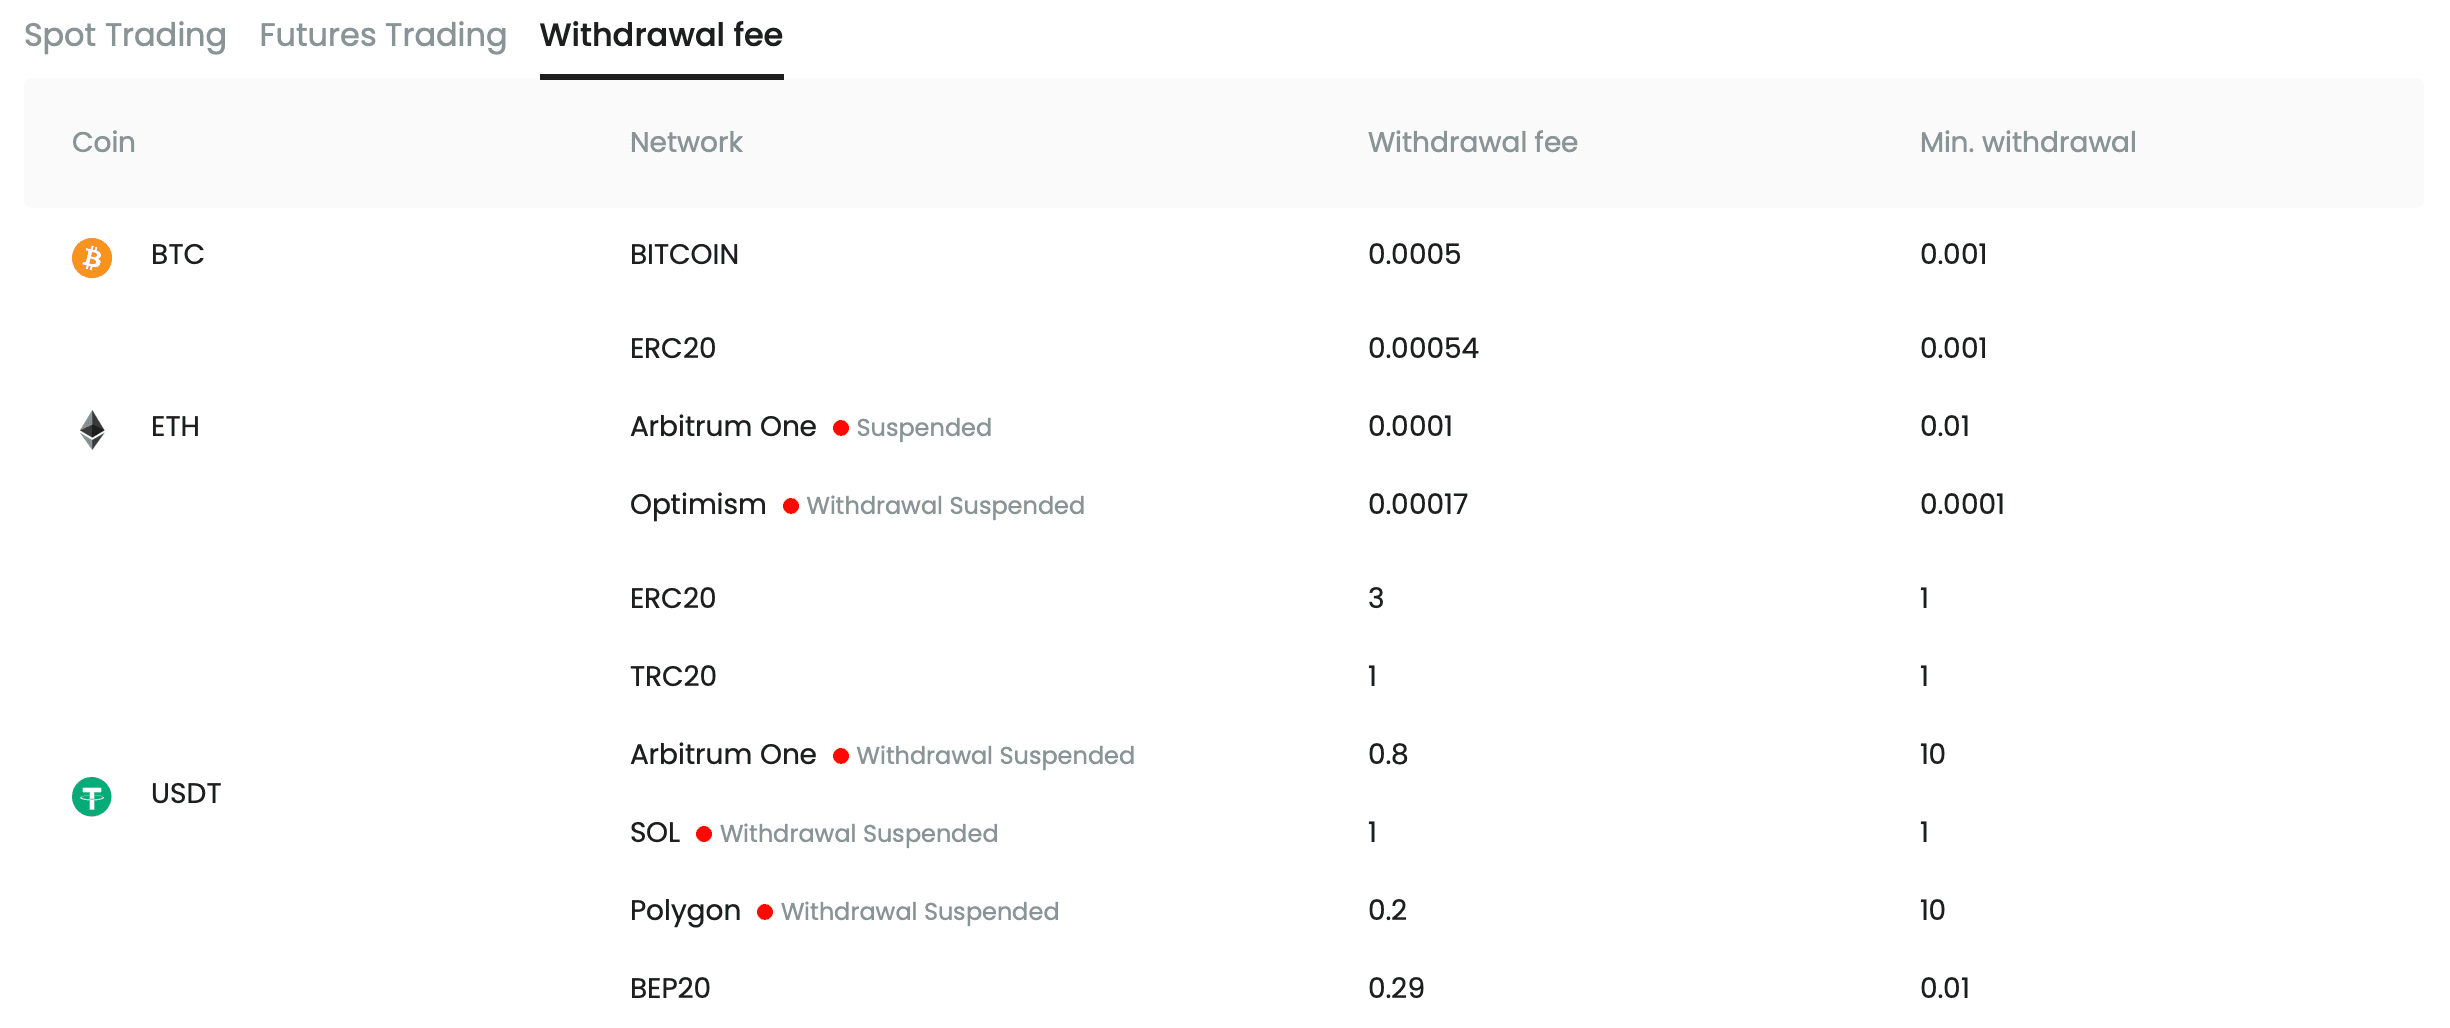Switch to the Spot Trading tab

125,35
